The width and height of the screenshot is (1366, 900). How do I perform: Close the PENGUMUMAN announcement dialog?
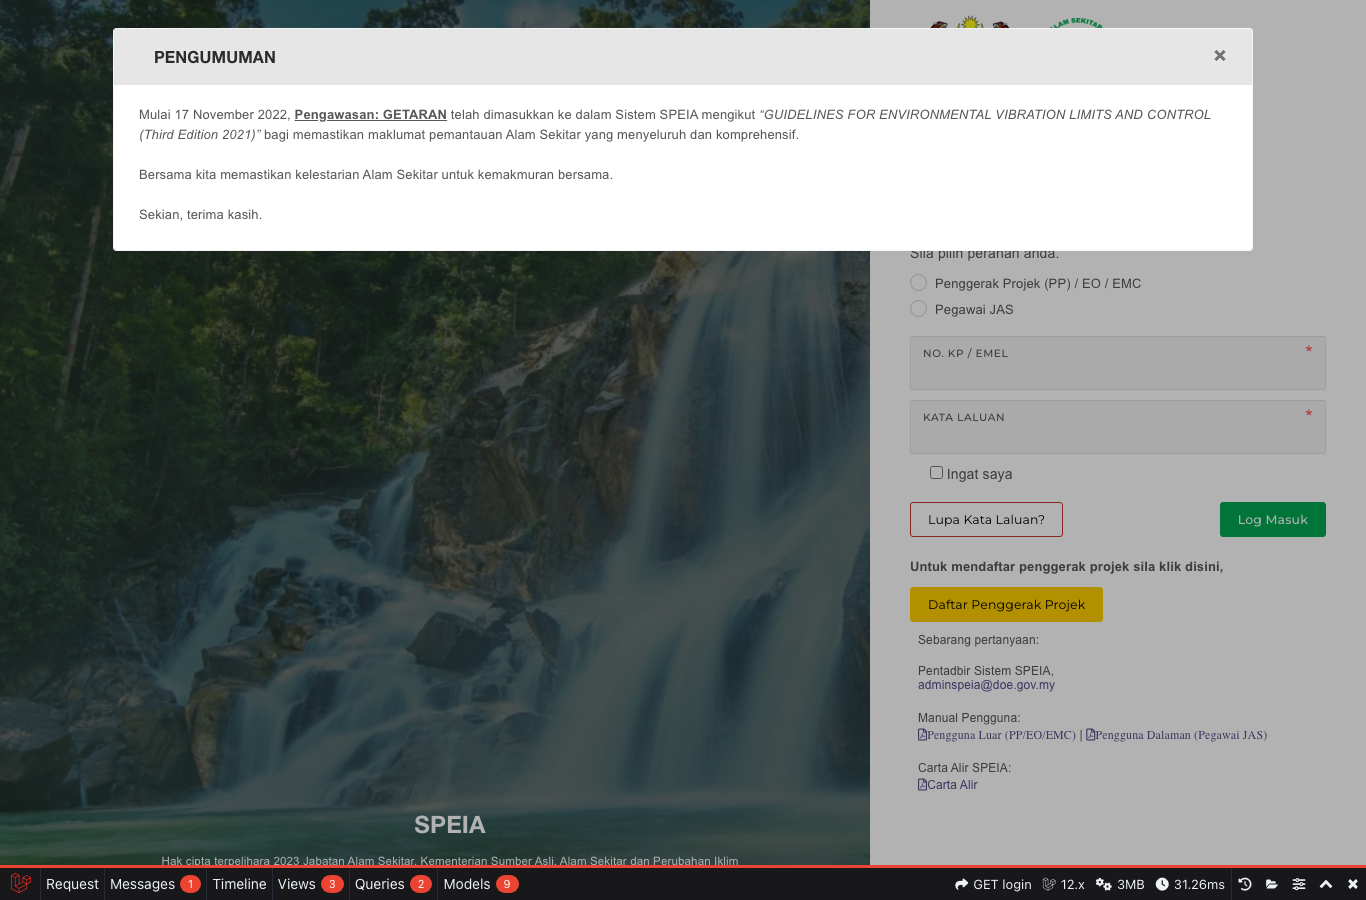click(1219, 56)
